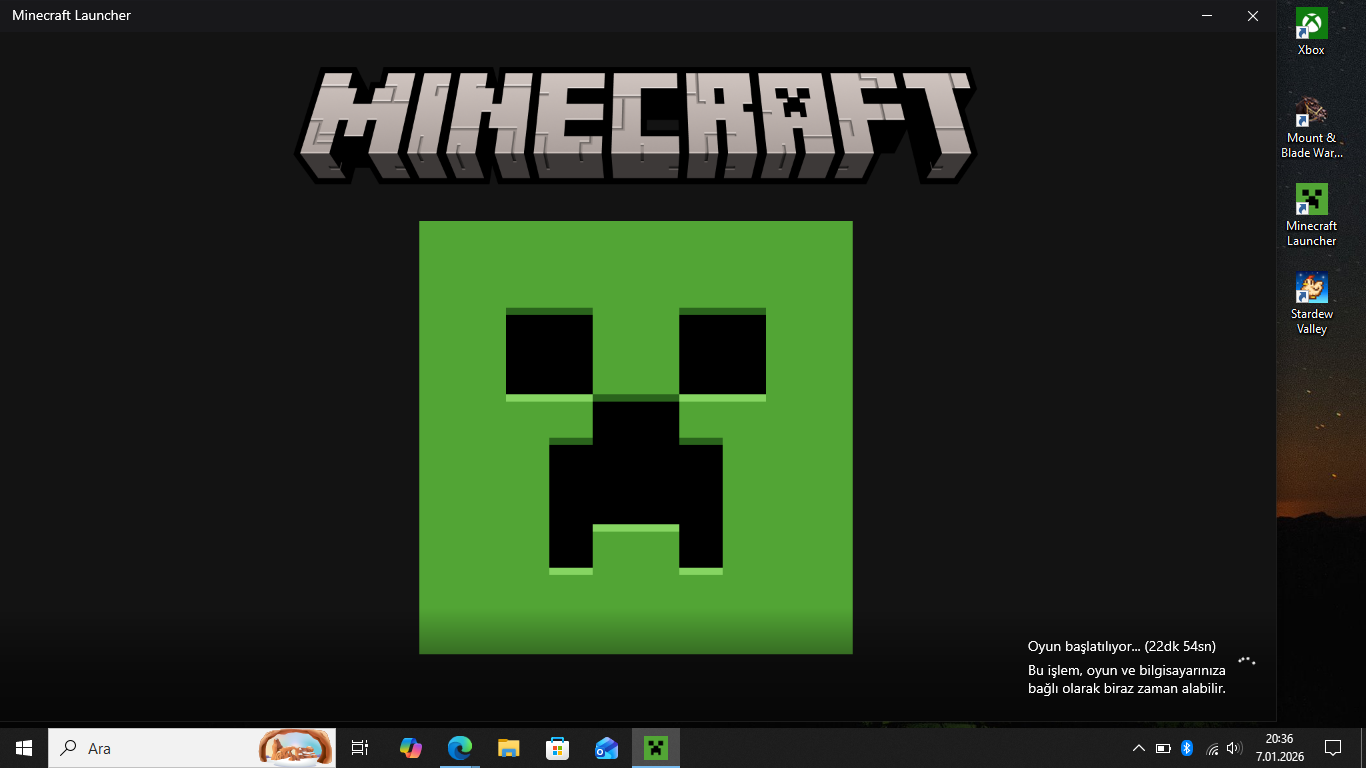Screen dimensions: 1366x768
Task: Click the "Ara" taskbar search box
Action: (192, 748)
